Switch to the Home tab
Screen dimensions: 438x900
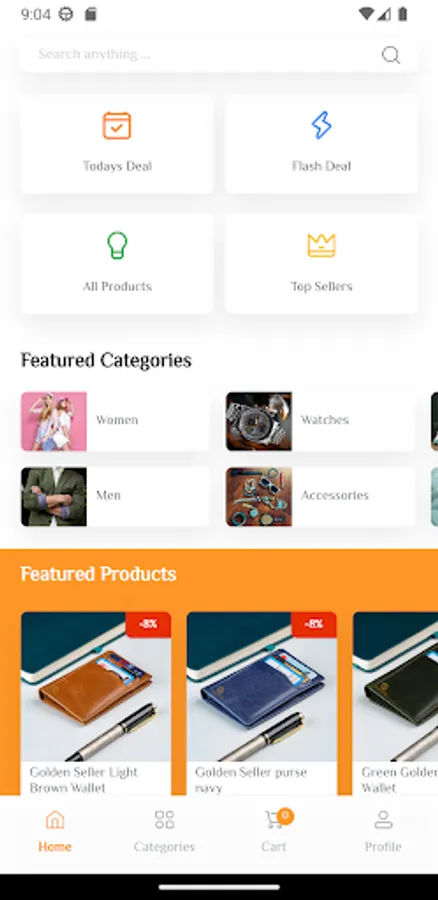[x=55, y=830]
